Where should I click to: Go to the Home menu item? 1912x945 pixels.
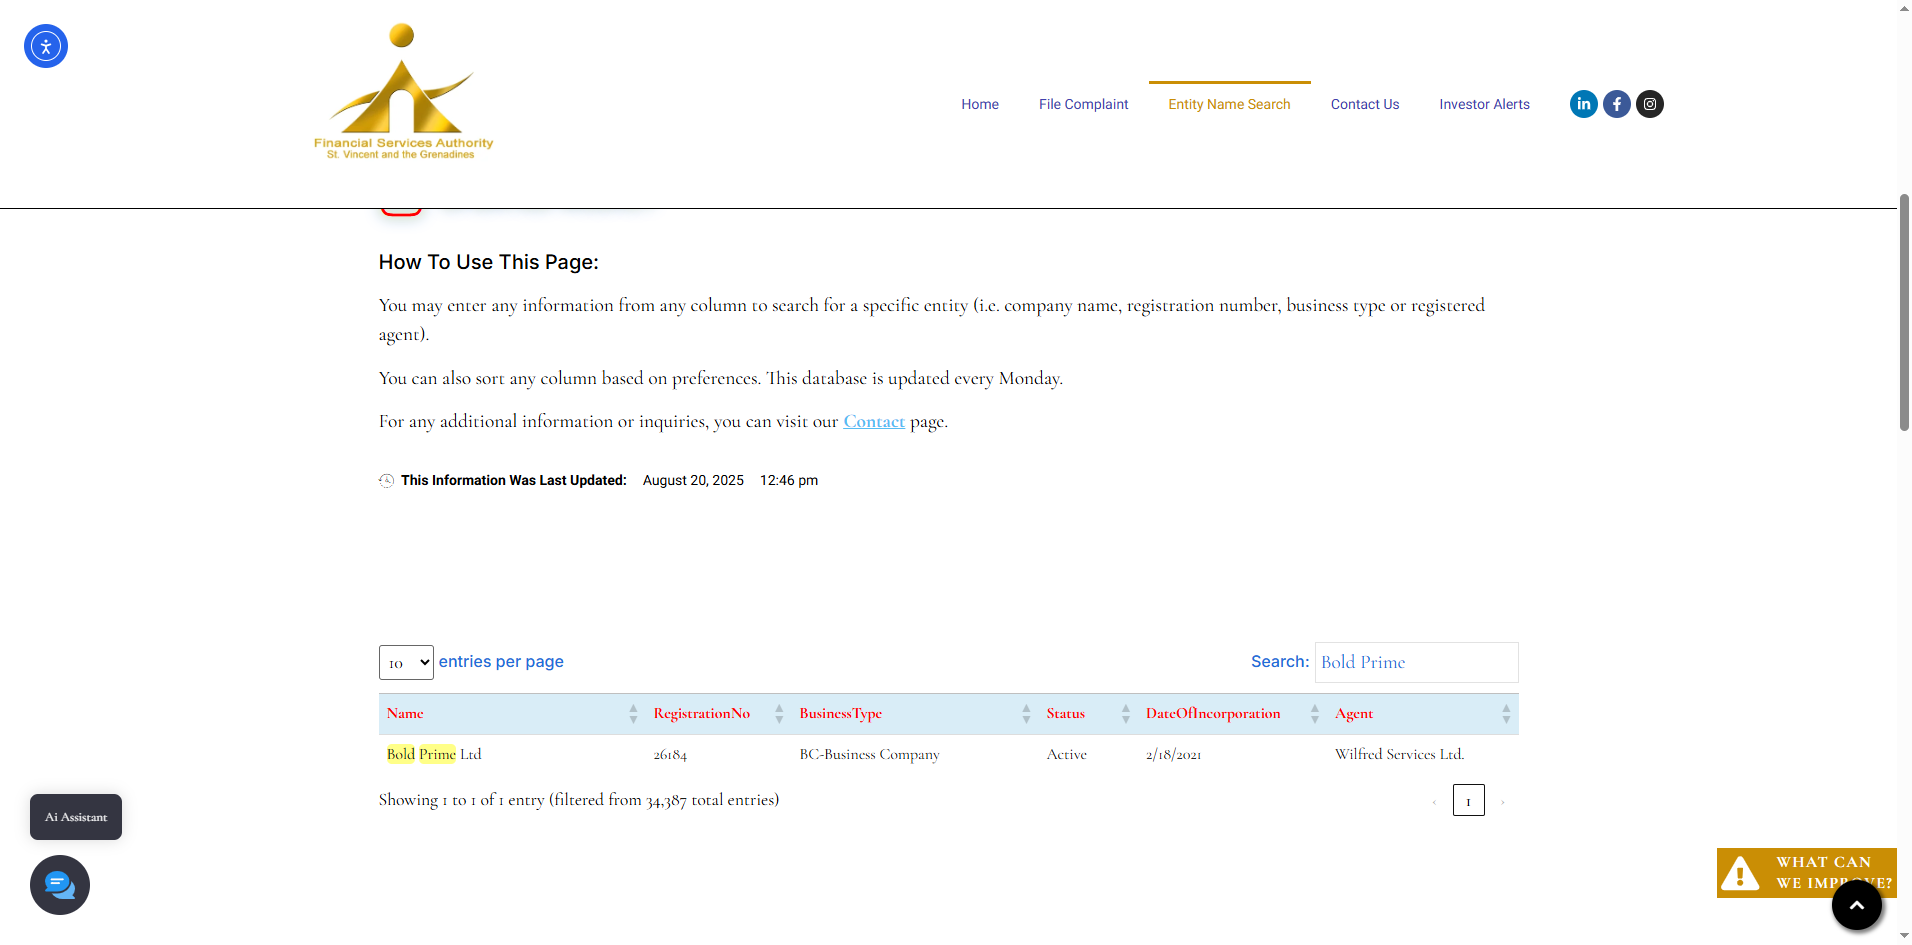[x=979, y=104]
